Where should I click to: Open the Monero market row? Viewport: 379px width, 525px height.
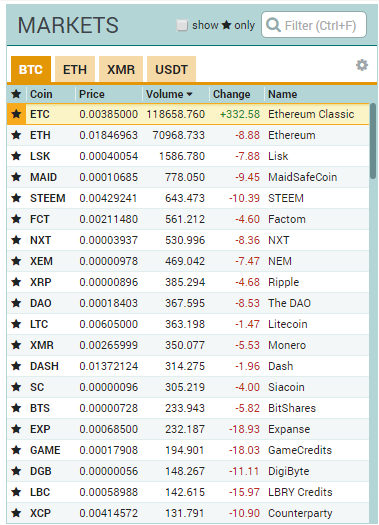click(x=188, y=345)
